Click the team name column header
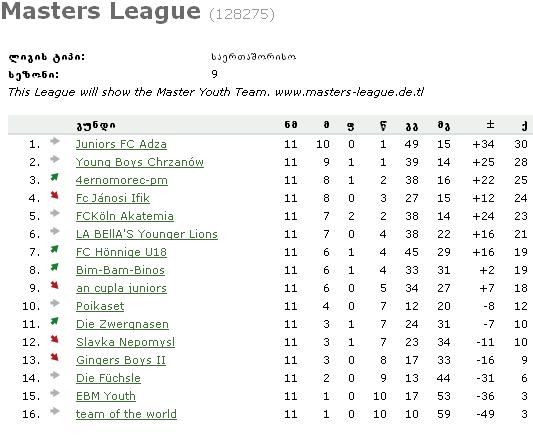This screenshot has width=533, height=437. [96, 125]
